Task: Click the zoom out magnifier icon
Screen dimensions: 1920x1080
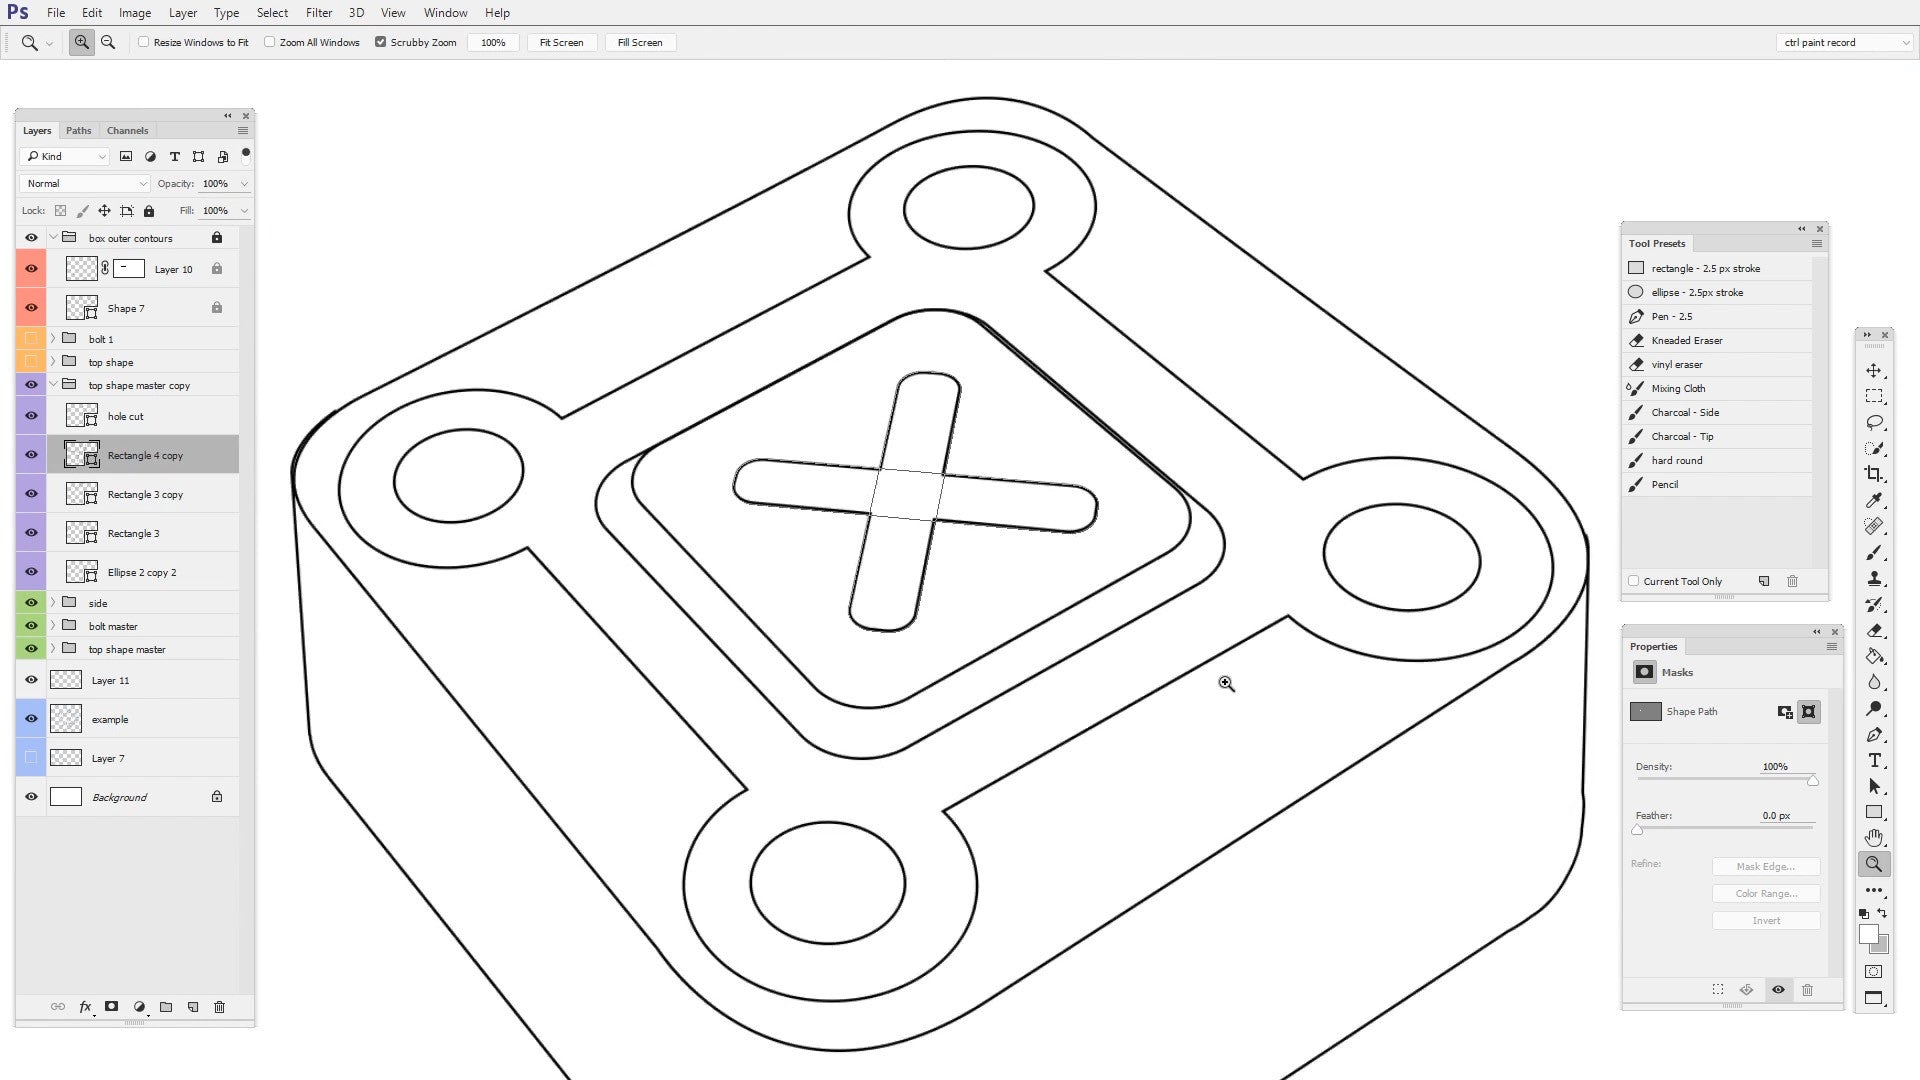Action: coord(108,42)
